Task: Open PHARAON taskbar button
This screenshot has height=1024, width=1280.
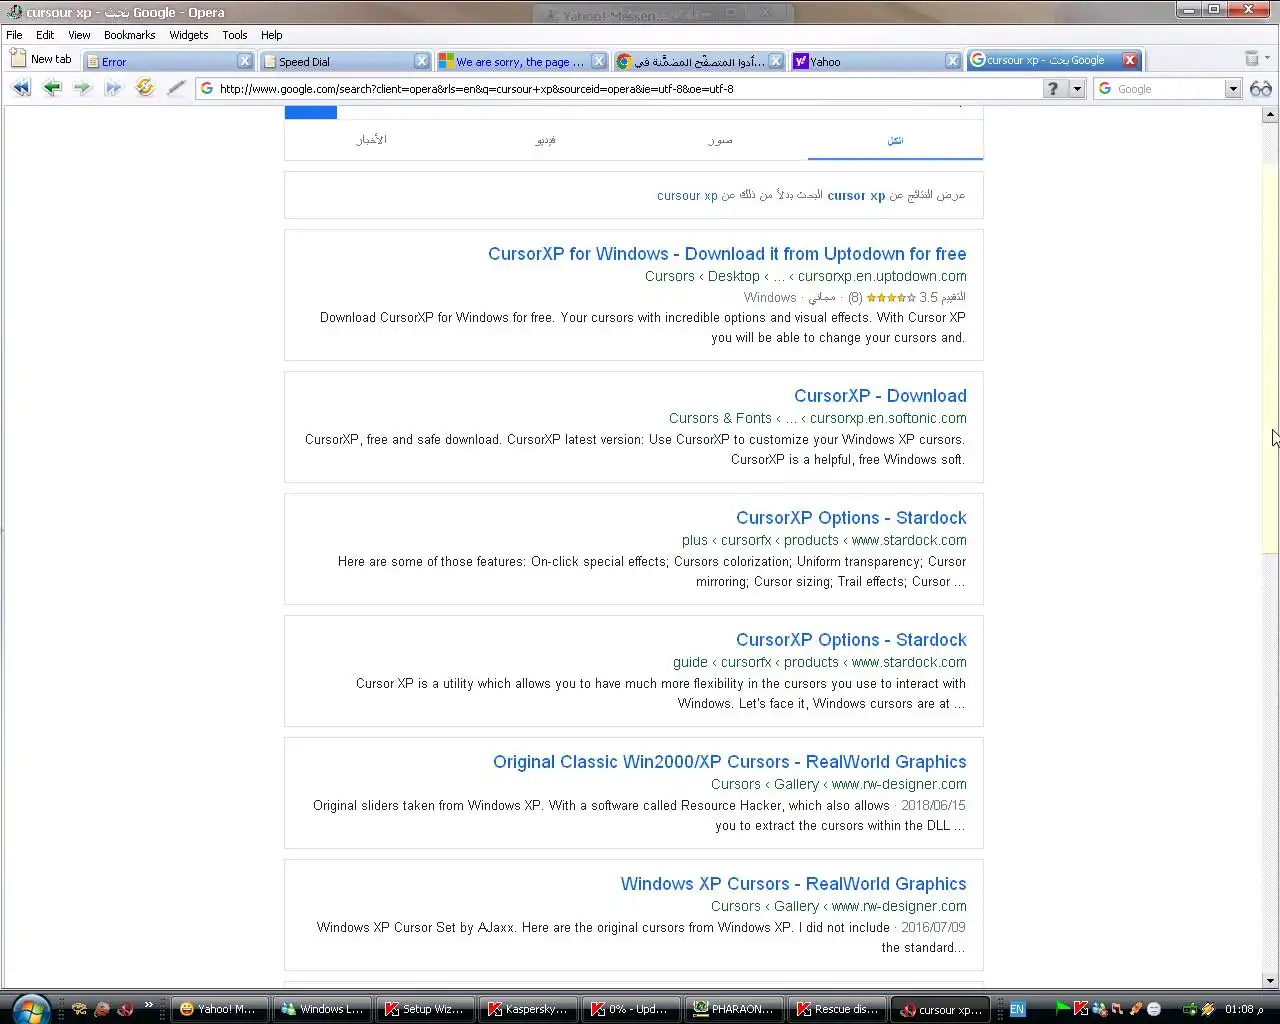Action: click(x=735, y=1009)
